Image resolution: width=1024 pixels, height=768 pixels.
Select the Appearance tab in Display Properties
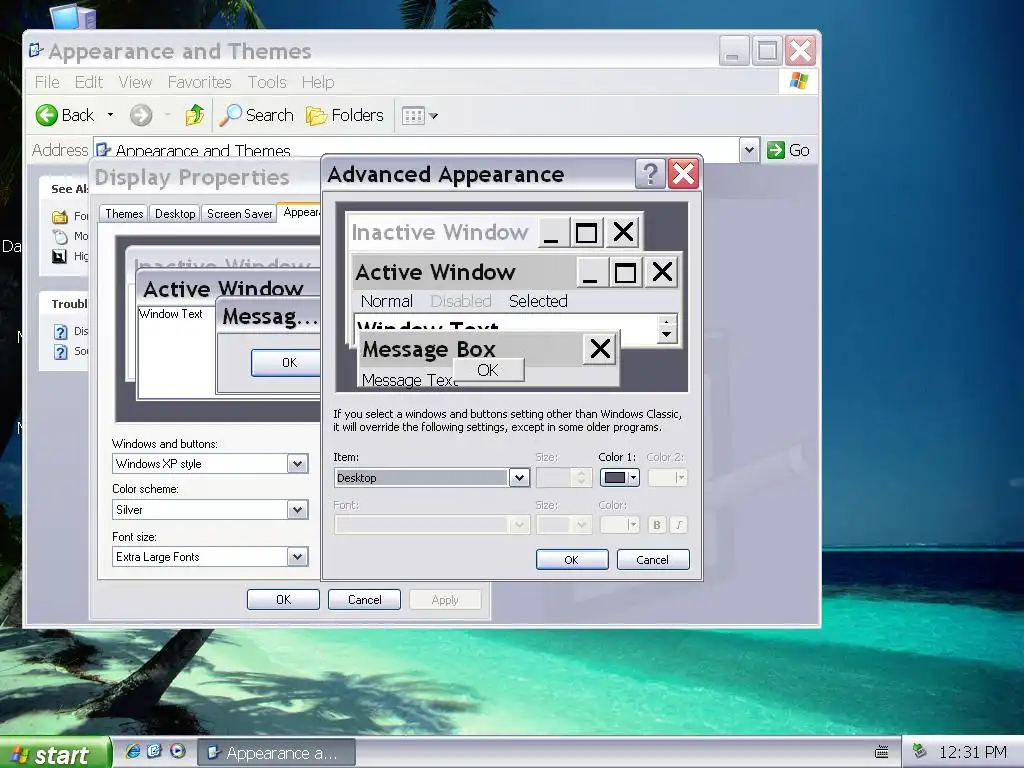pyautogui.click(x=300, y=212)
